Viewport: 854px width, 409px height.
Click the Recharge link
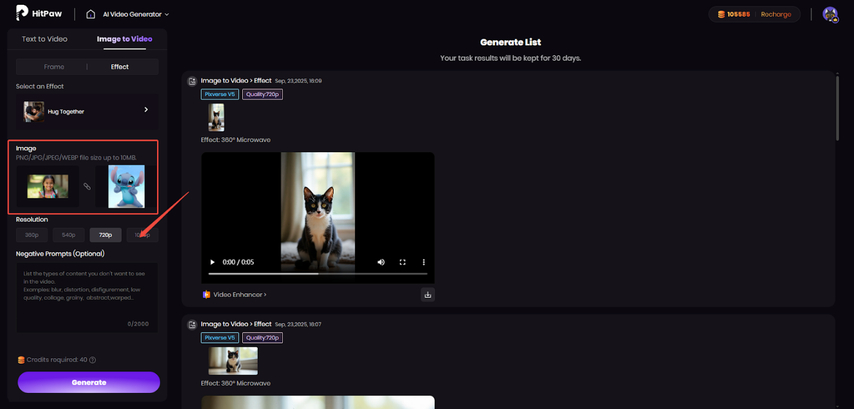[x=776, y=14]
